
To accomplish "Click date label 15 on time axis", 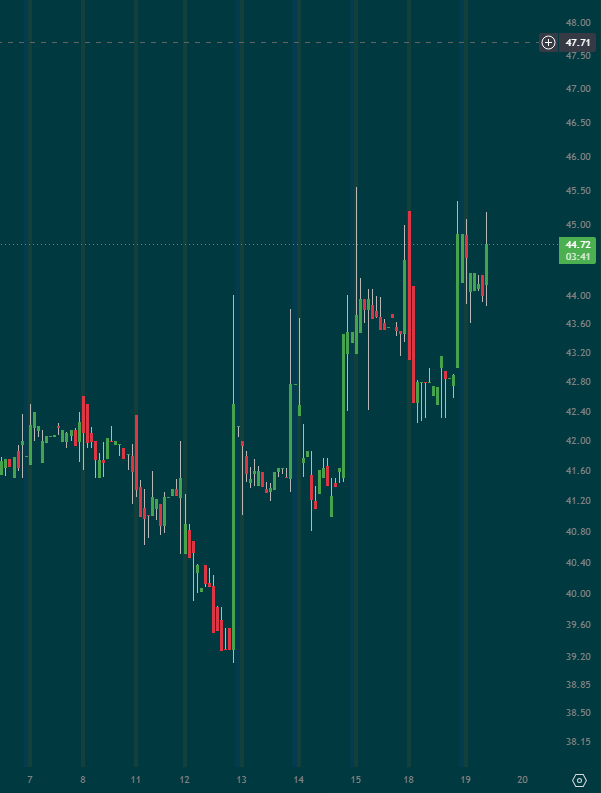I will (356, 780).
